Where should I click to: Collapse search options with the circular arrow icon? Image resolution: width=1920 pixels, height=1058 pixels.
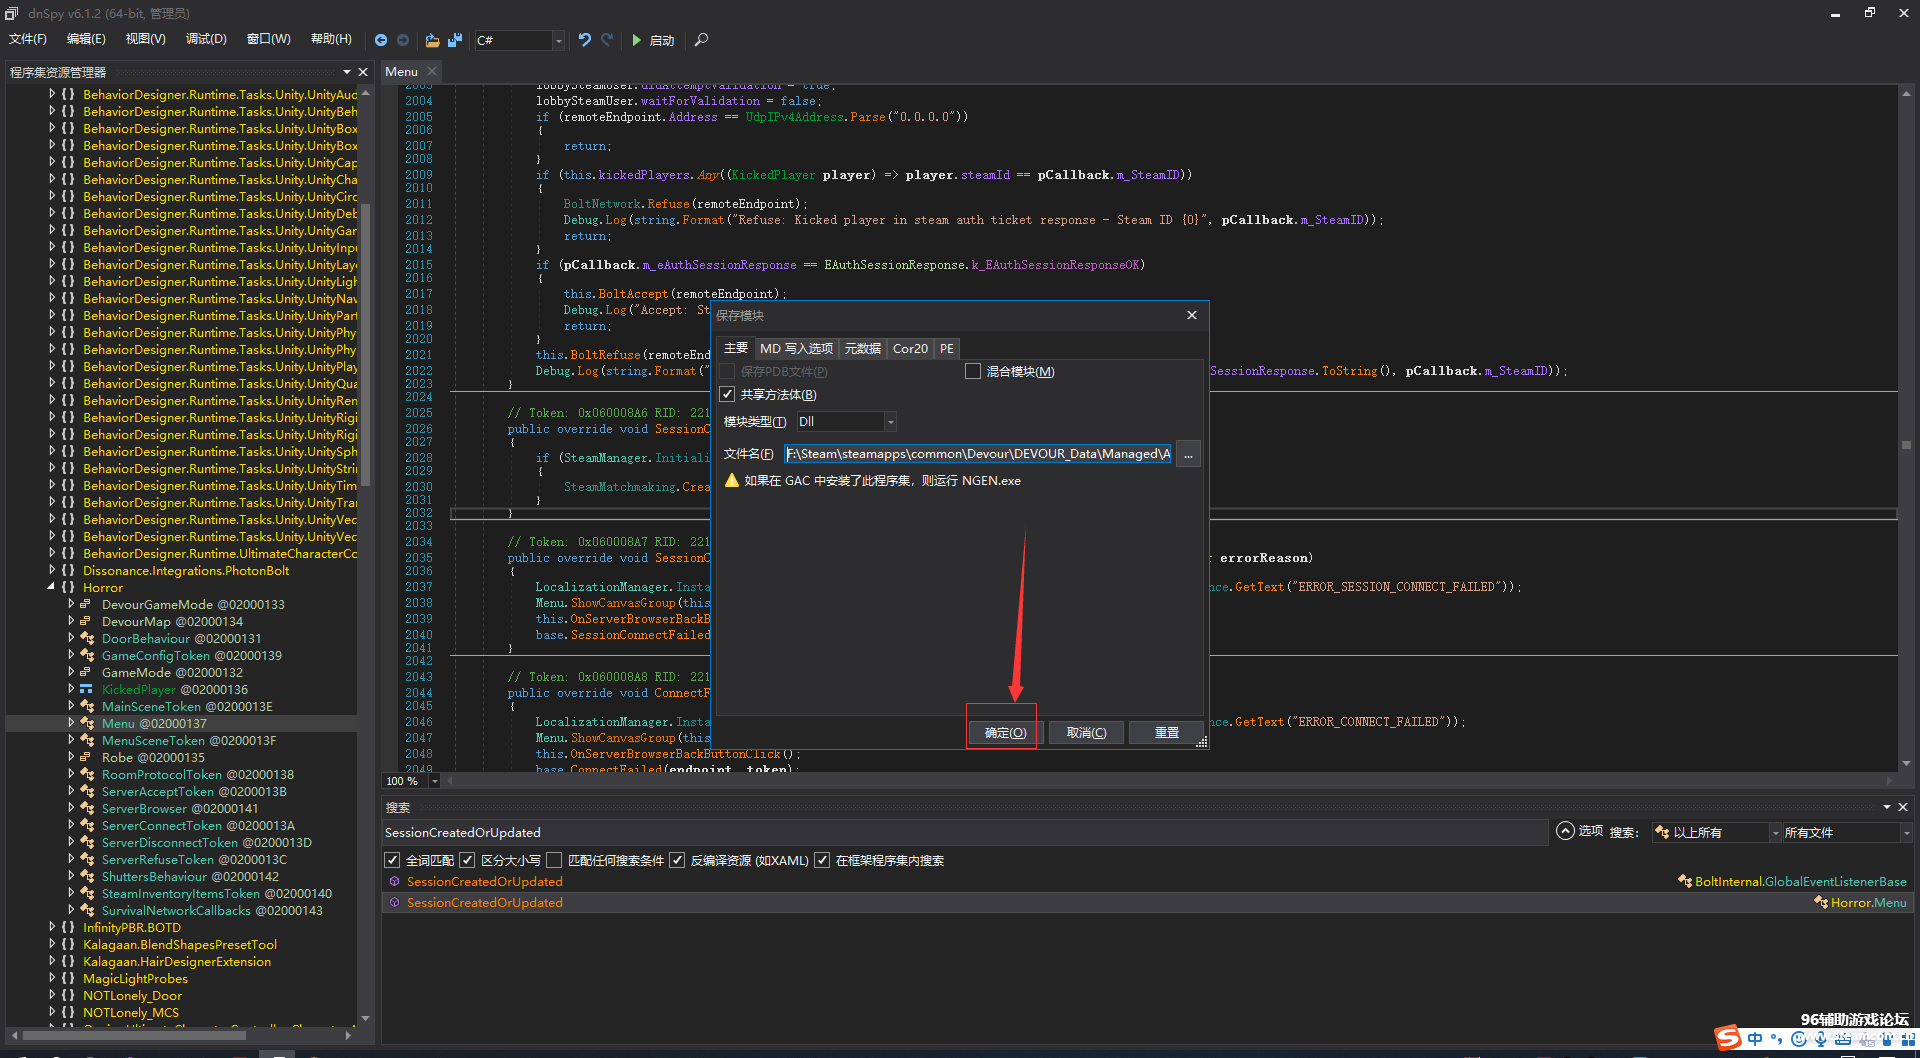click(x=1565, y=831)
